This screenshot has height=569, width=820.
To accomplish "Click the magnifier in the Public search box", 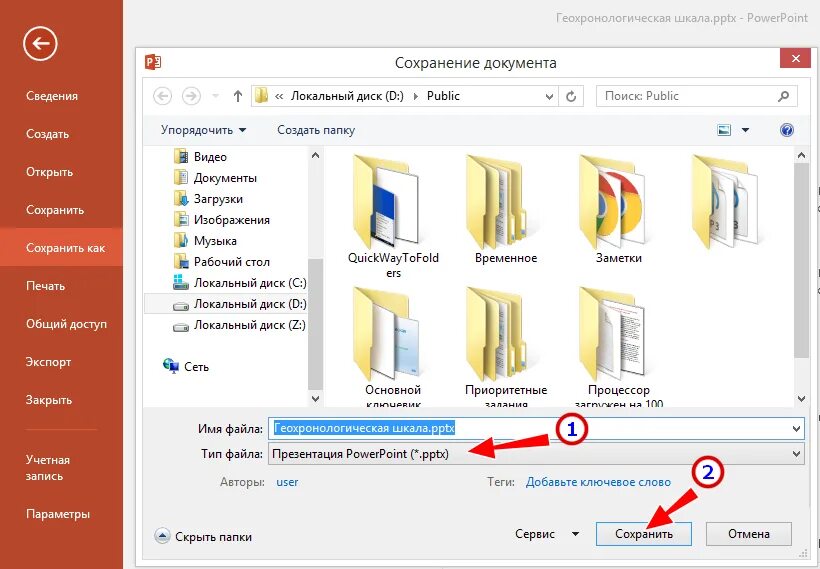I will (x=783, y=96).
